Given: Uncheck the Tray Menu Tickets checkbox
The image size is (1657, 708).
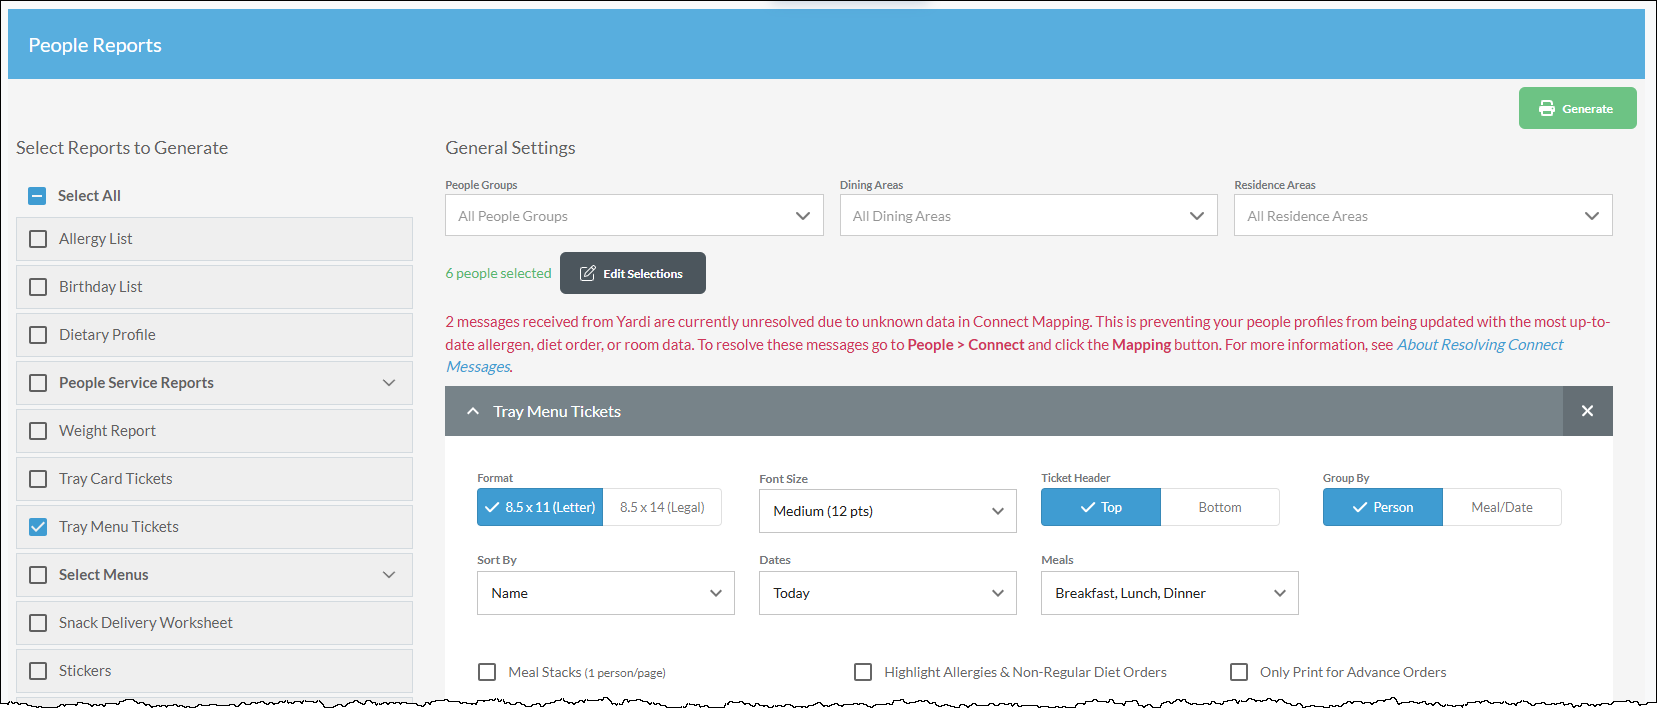Looking at the screenshot, I should pos(38,527).
